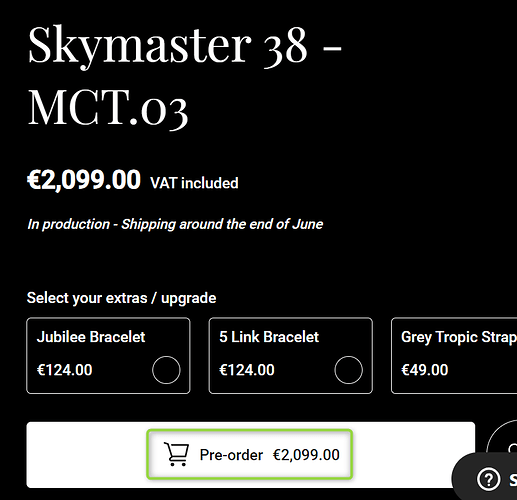Click the round icon button beside Pre-order

click(x=502, y=437)
